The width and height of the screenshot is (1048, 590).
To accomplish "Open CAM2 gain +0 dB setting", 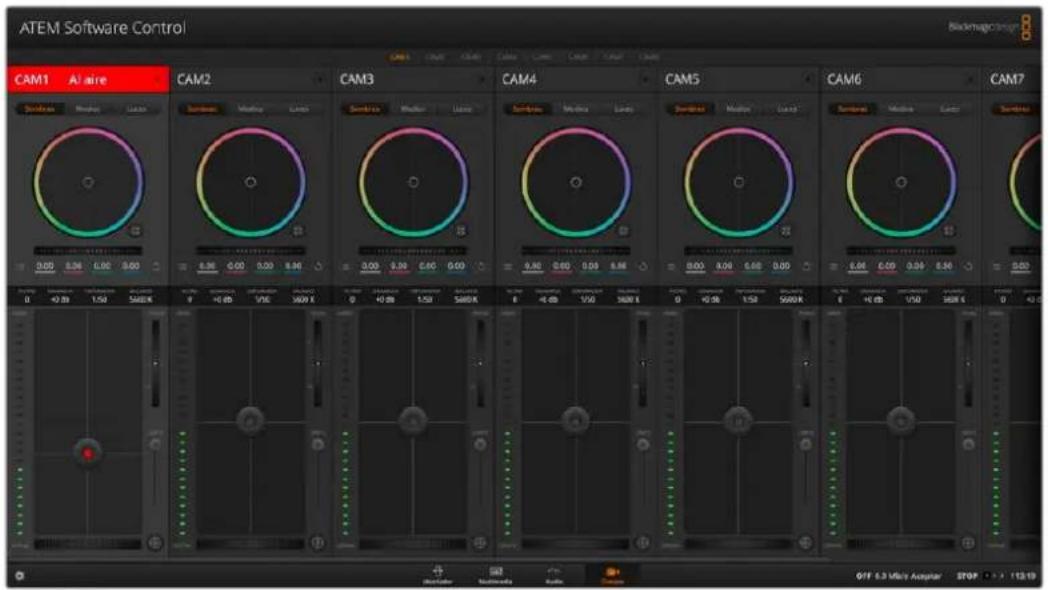I will [222, 297].
